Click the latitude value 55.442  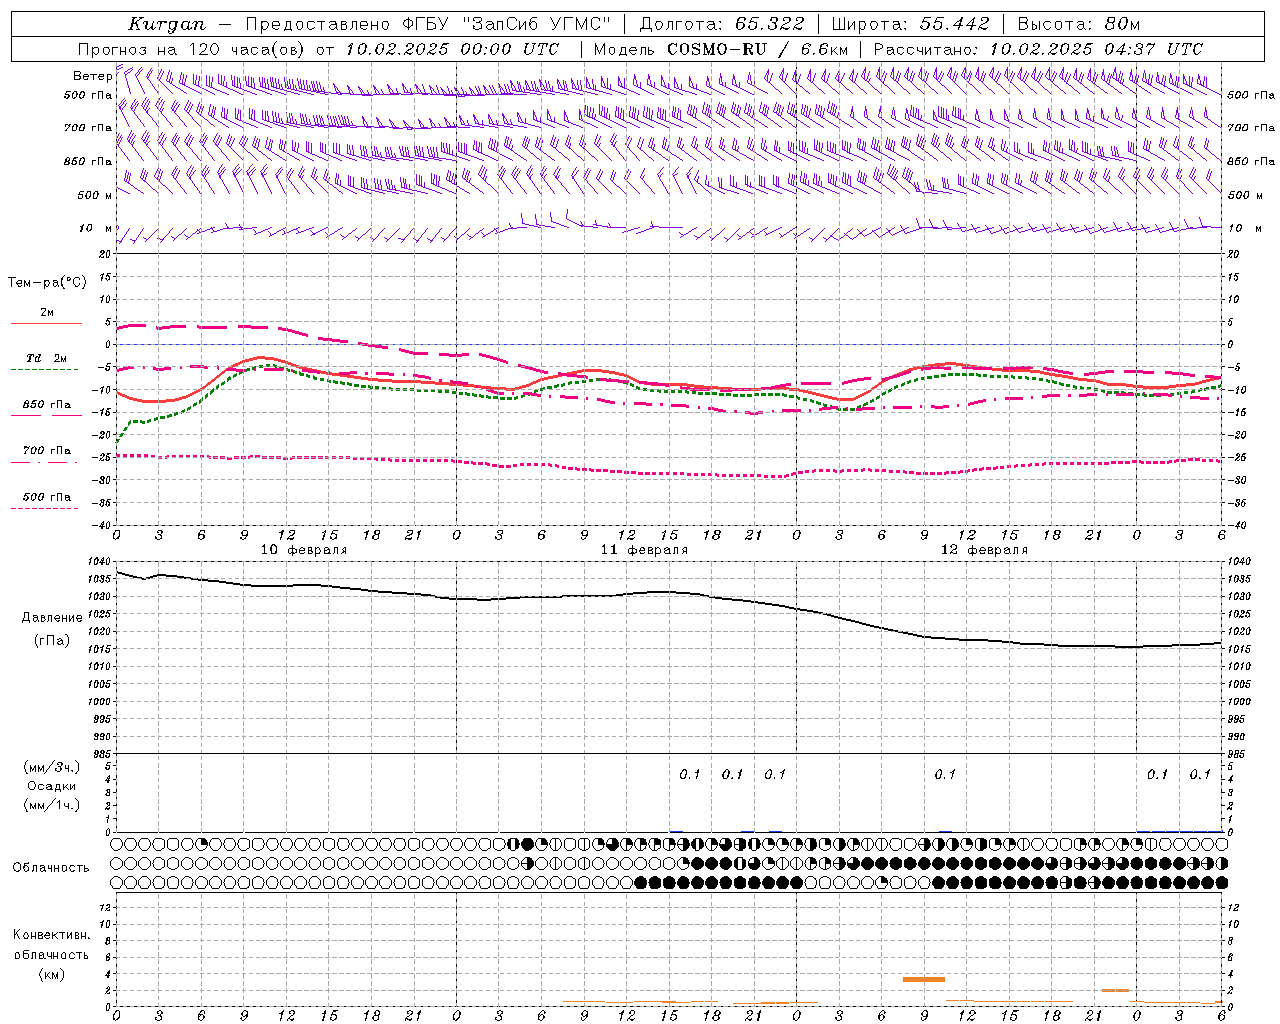[x=954, y=24]
